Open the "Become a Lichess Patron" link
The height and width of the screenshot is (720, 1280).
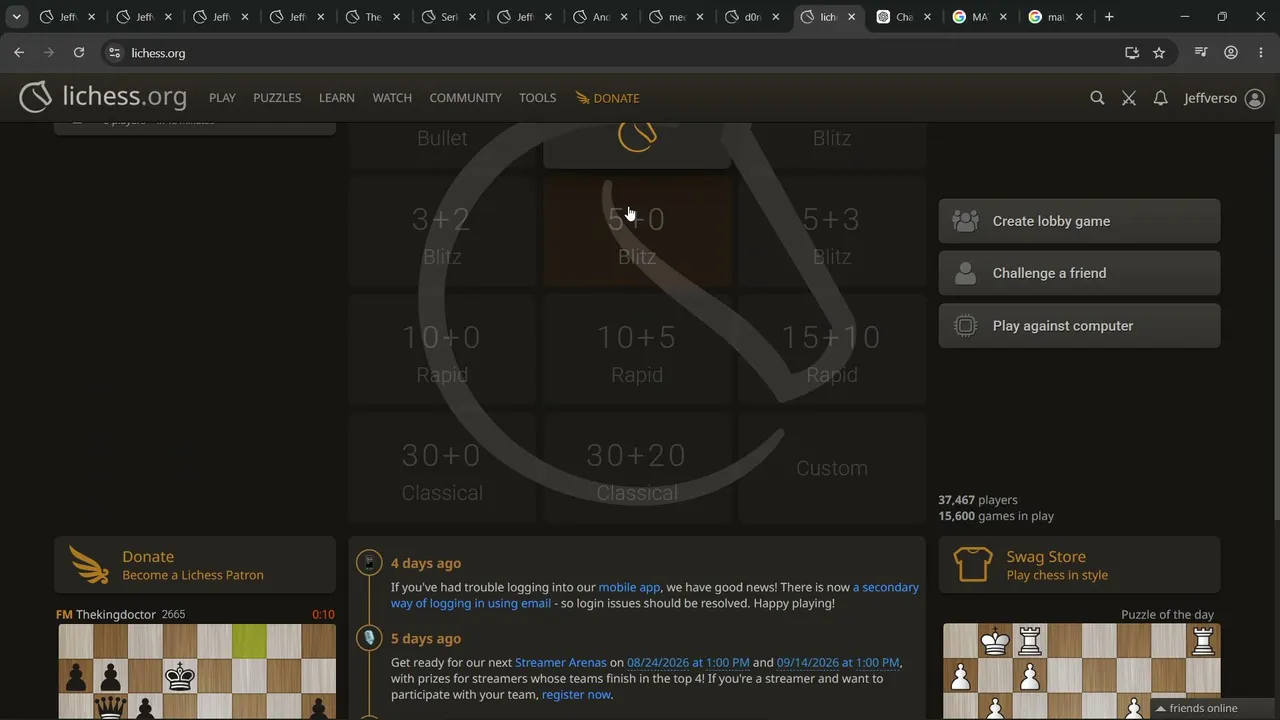[x=193, y=575]
